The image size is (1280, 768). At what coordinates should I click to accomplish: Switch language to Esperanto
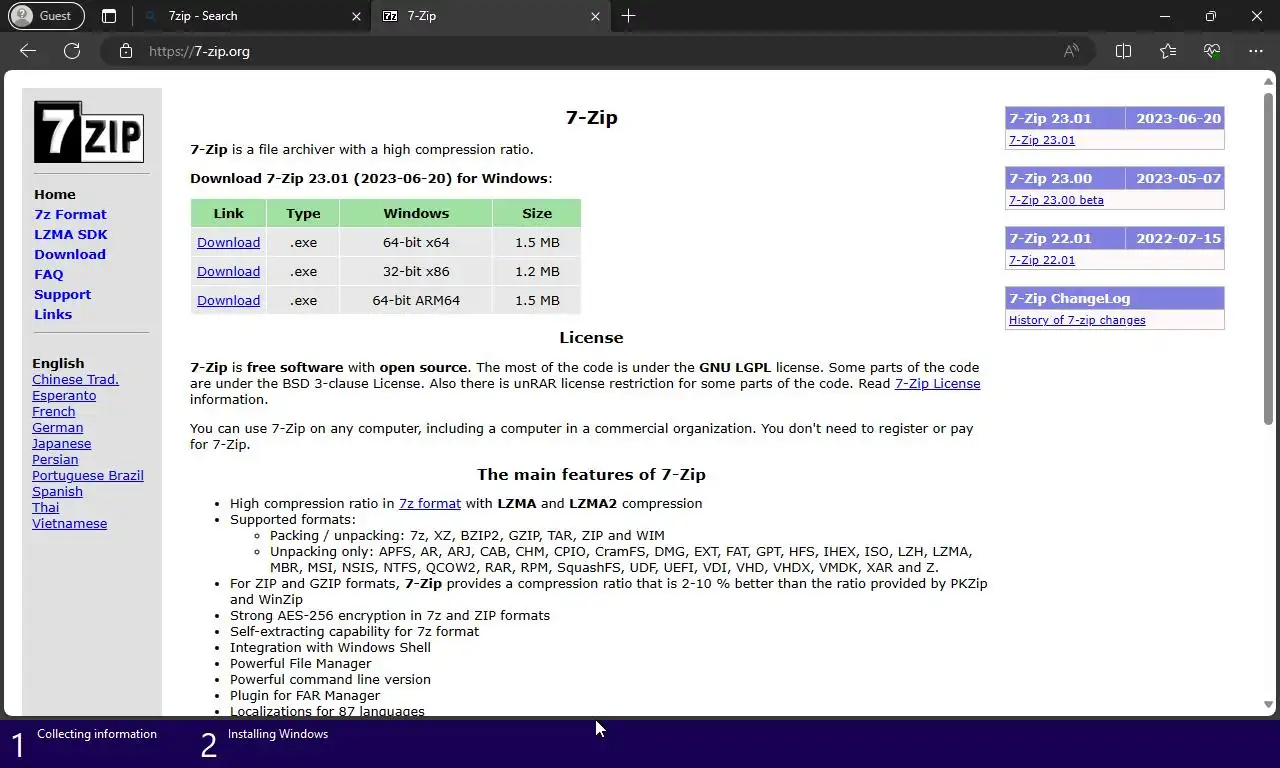coord(64,396)
